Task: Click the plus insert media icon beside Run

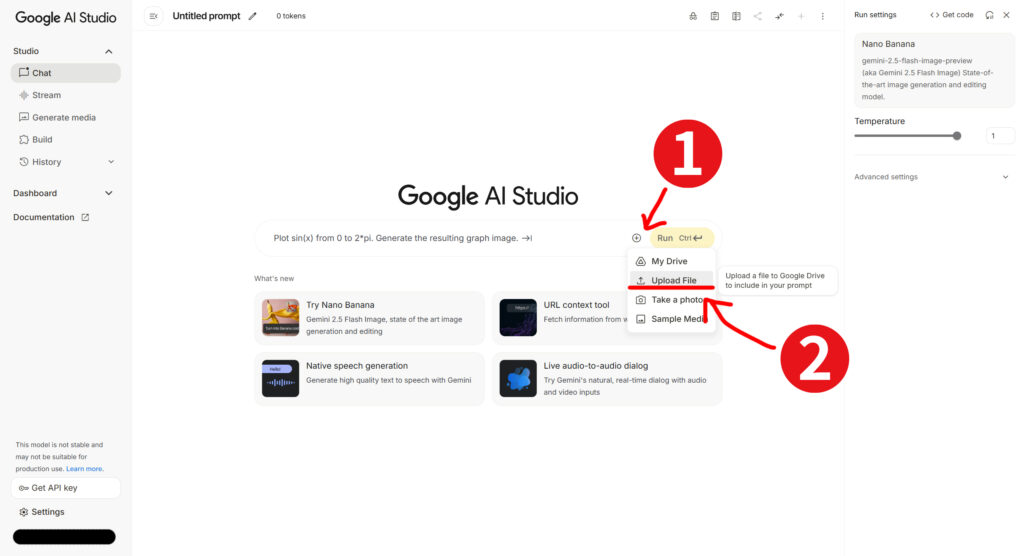Action: click(x=636, y=238)
